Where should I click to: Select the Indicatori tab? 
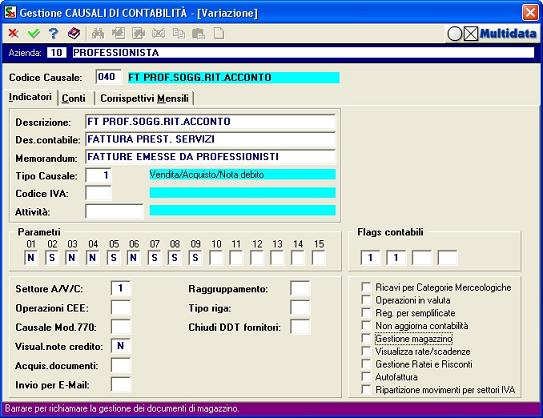pyautogui.click(x=30, y=97)
